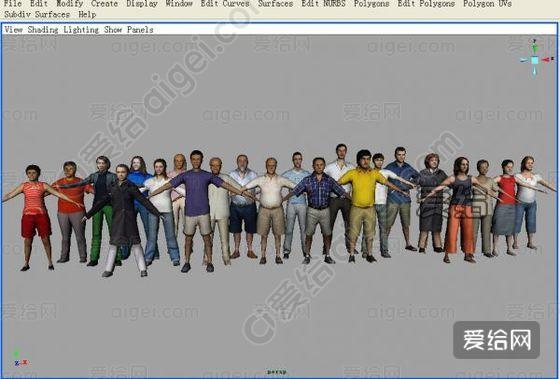The image size is (560, 379).
Task: Open the File menu
Action: [13, 4]
